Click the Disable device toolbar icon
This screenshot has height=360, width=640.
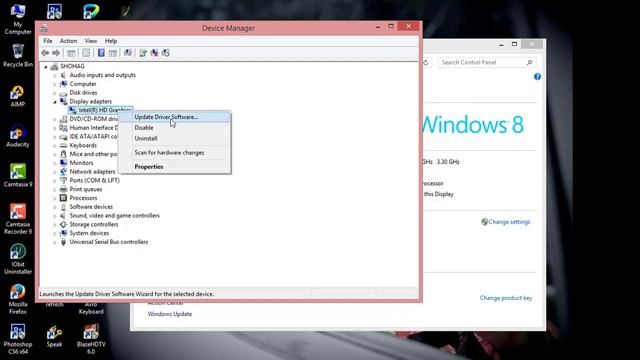coord(166,53)
